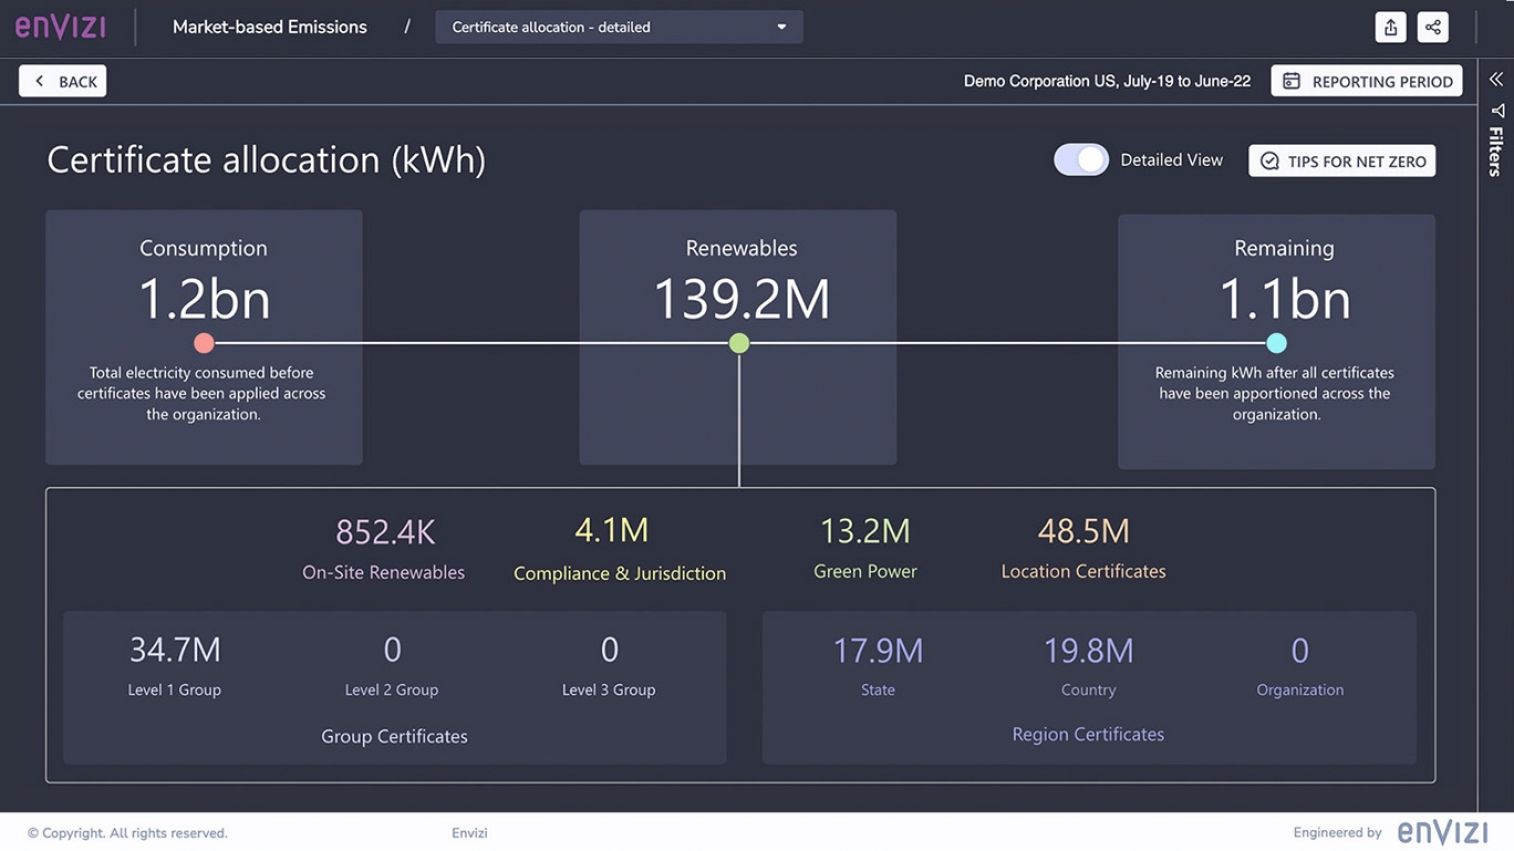The image size is (1514, 851).
Task: Click the checkmark icon on Tips button
Action: click(1269, 161)
